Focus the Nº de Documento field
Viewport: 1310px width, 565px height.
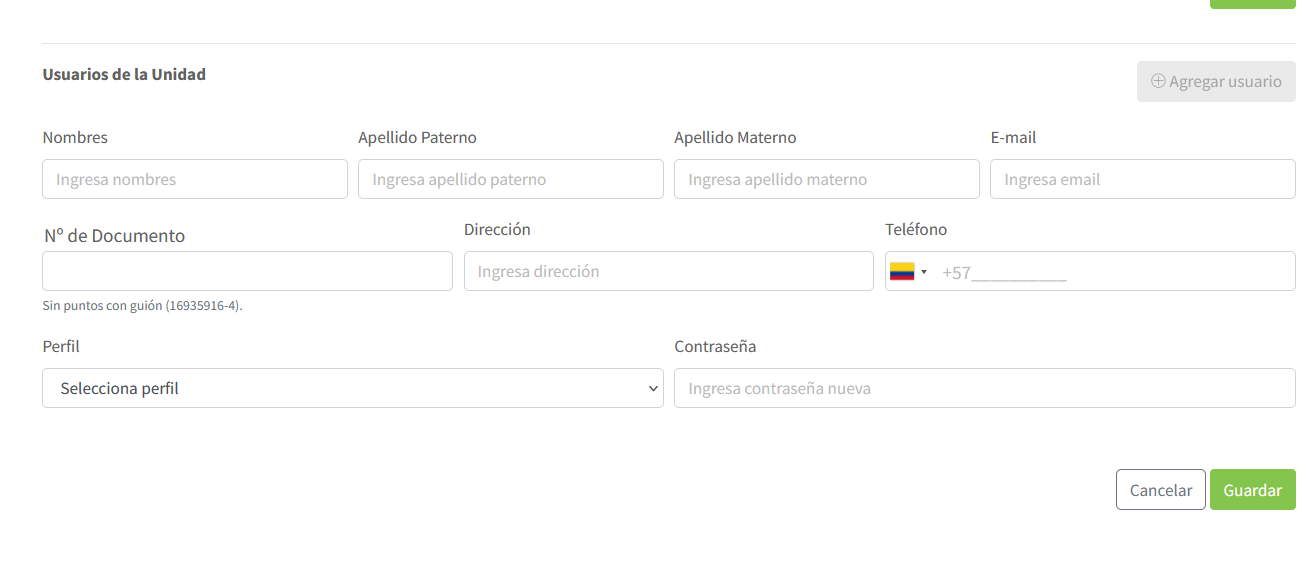[x=247, y=271]
